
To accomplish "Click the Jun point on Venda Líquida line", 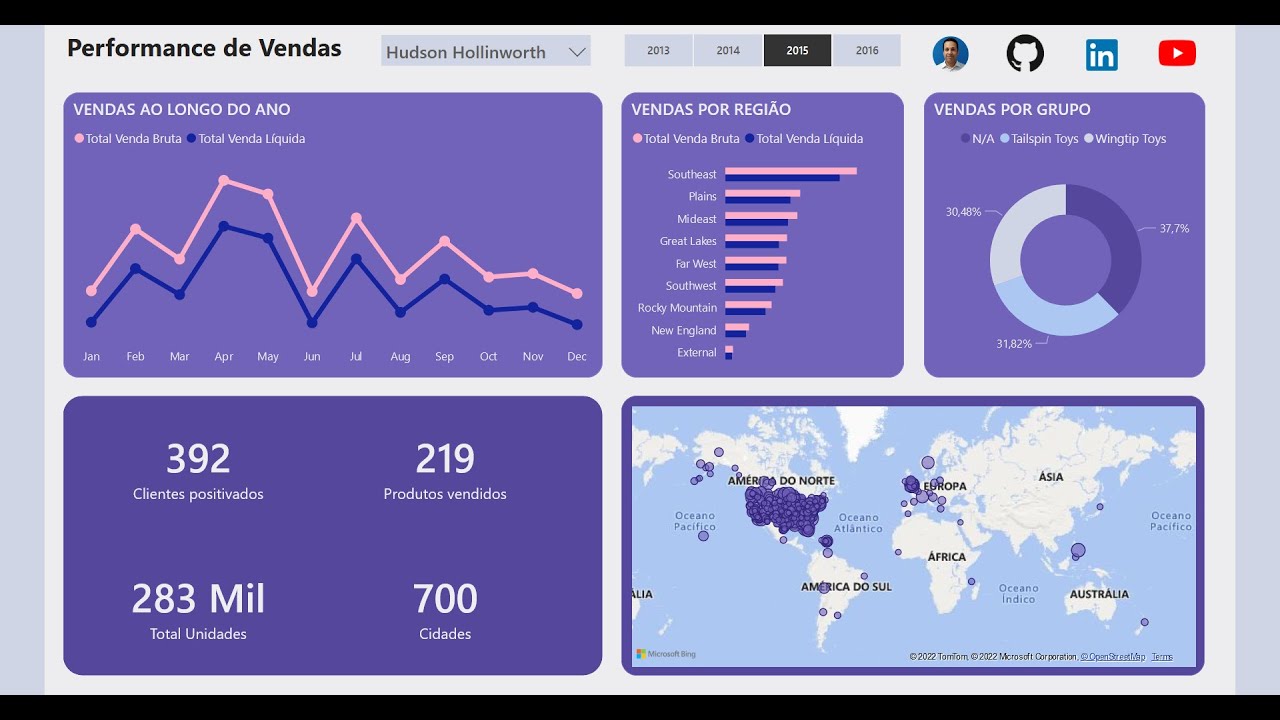I will 312,323.
